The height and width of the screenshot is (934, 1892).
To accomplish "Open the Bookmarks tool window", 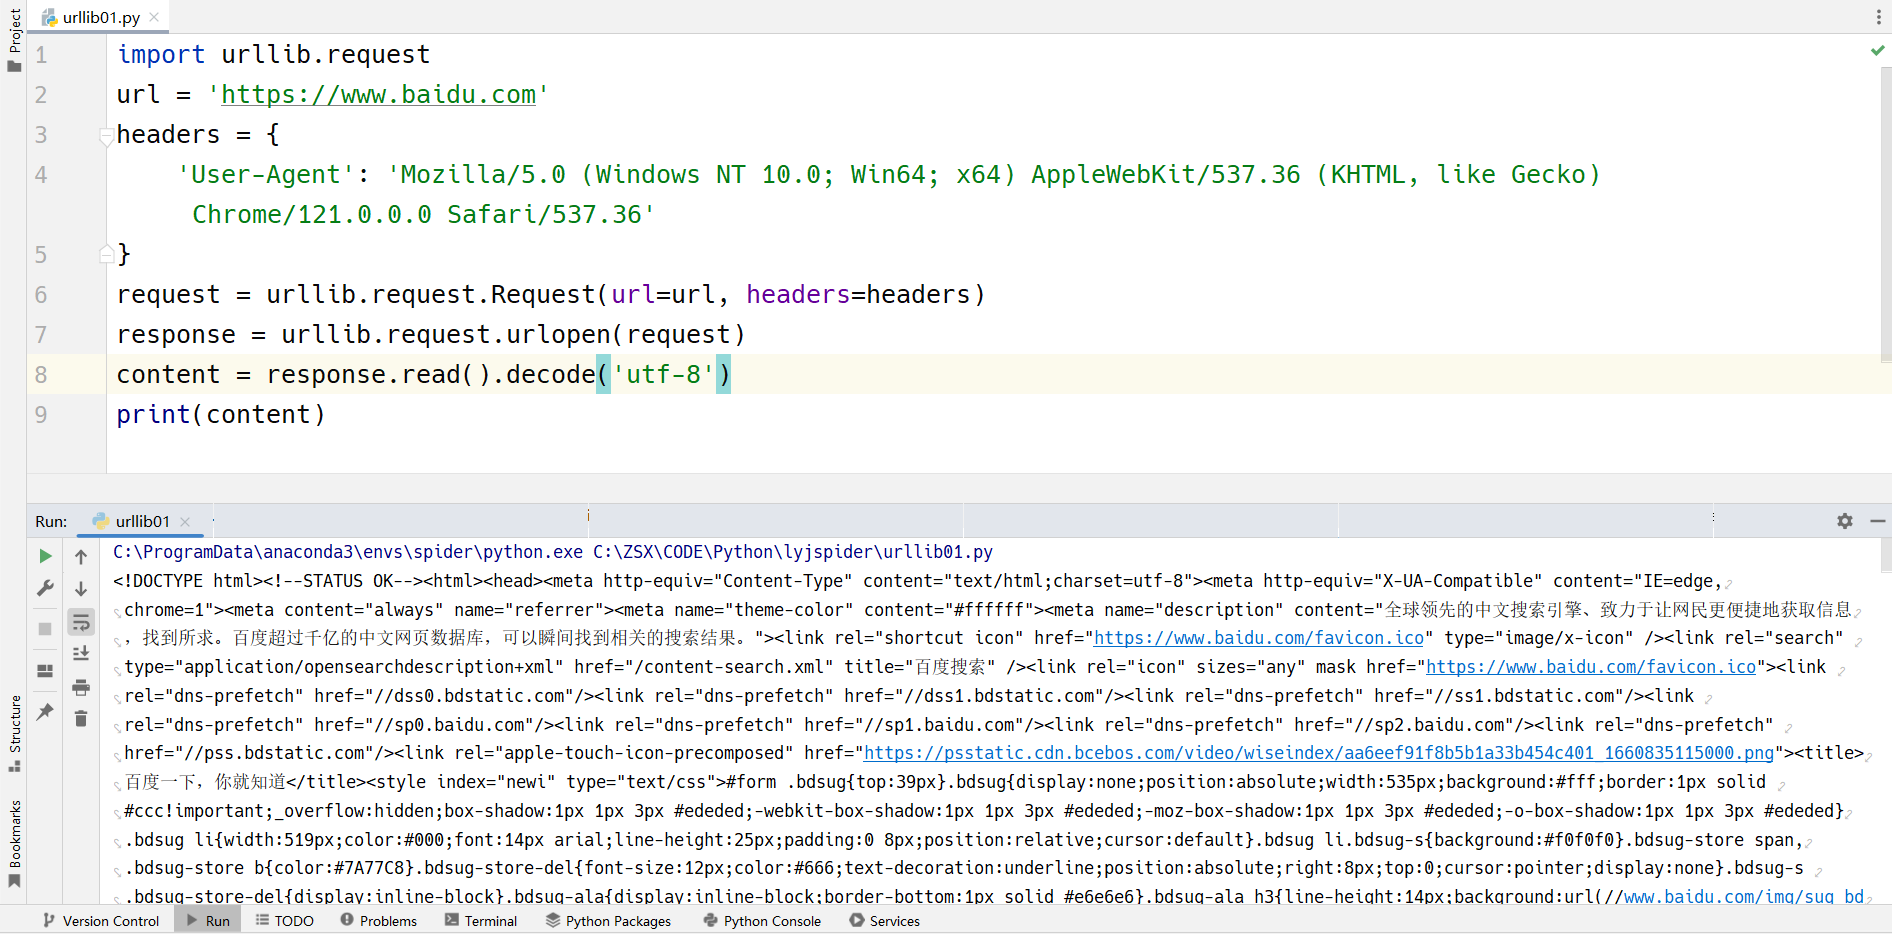I will 14,843.
